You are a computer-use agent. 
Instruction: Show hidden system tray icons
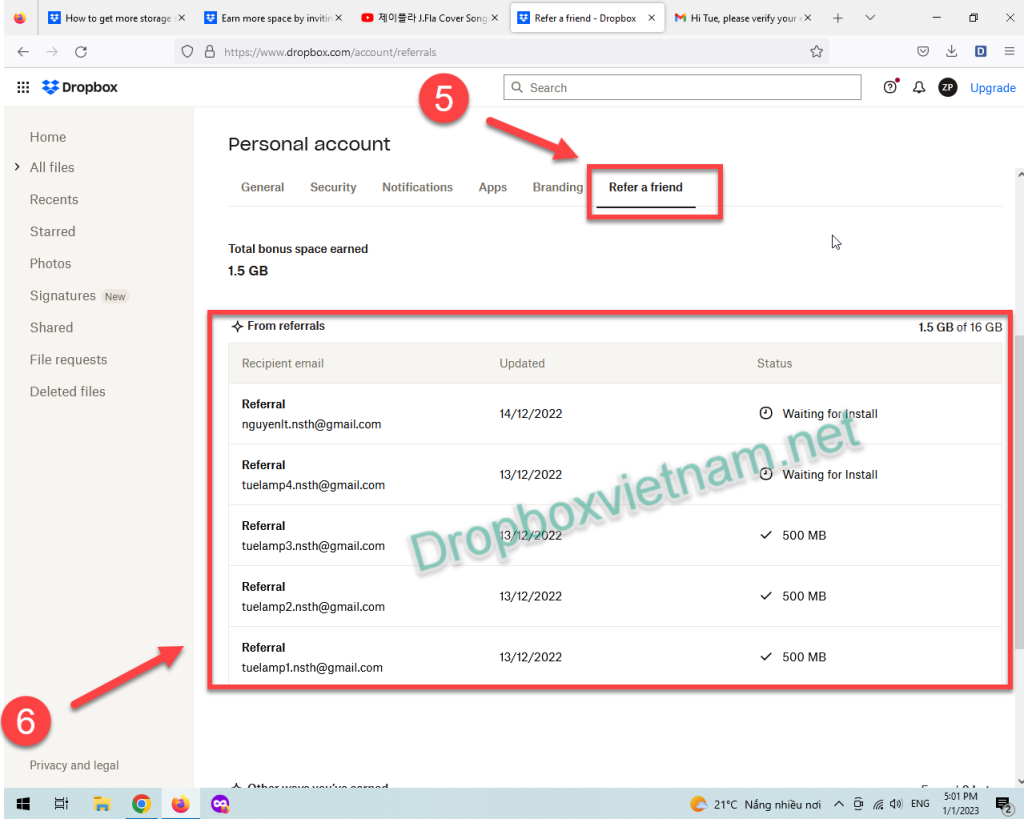point(839,804)
